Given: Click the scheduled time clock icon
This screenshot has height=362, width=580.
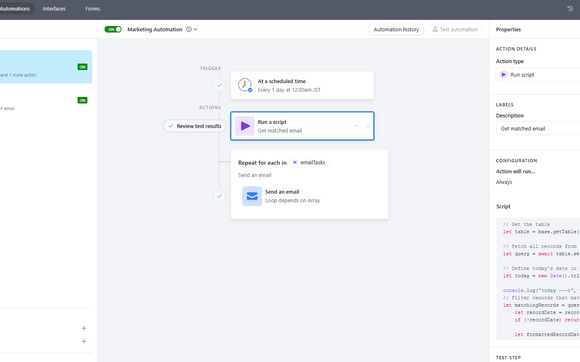Looking at the screenshot, I should (245, 85).
